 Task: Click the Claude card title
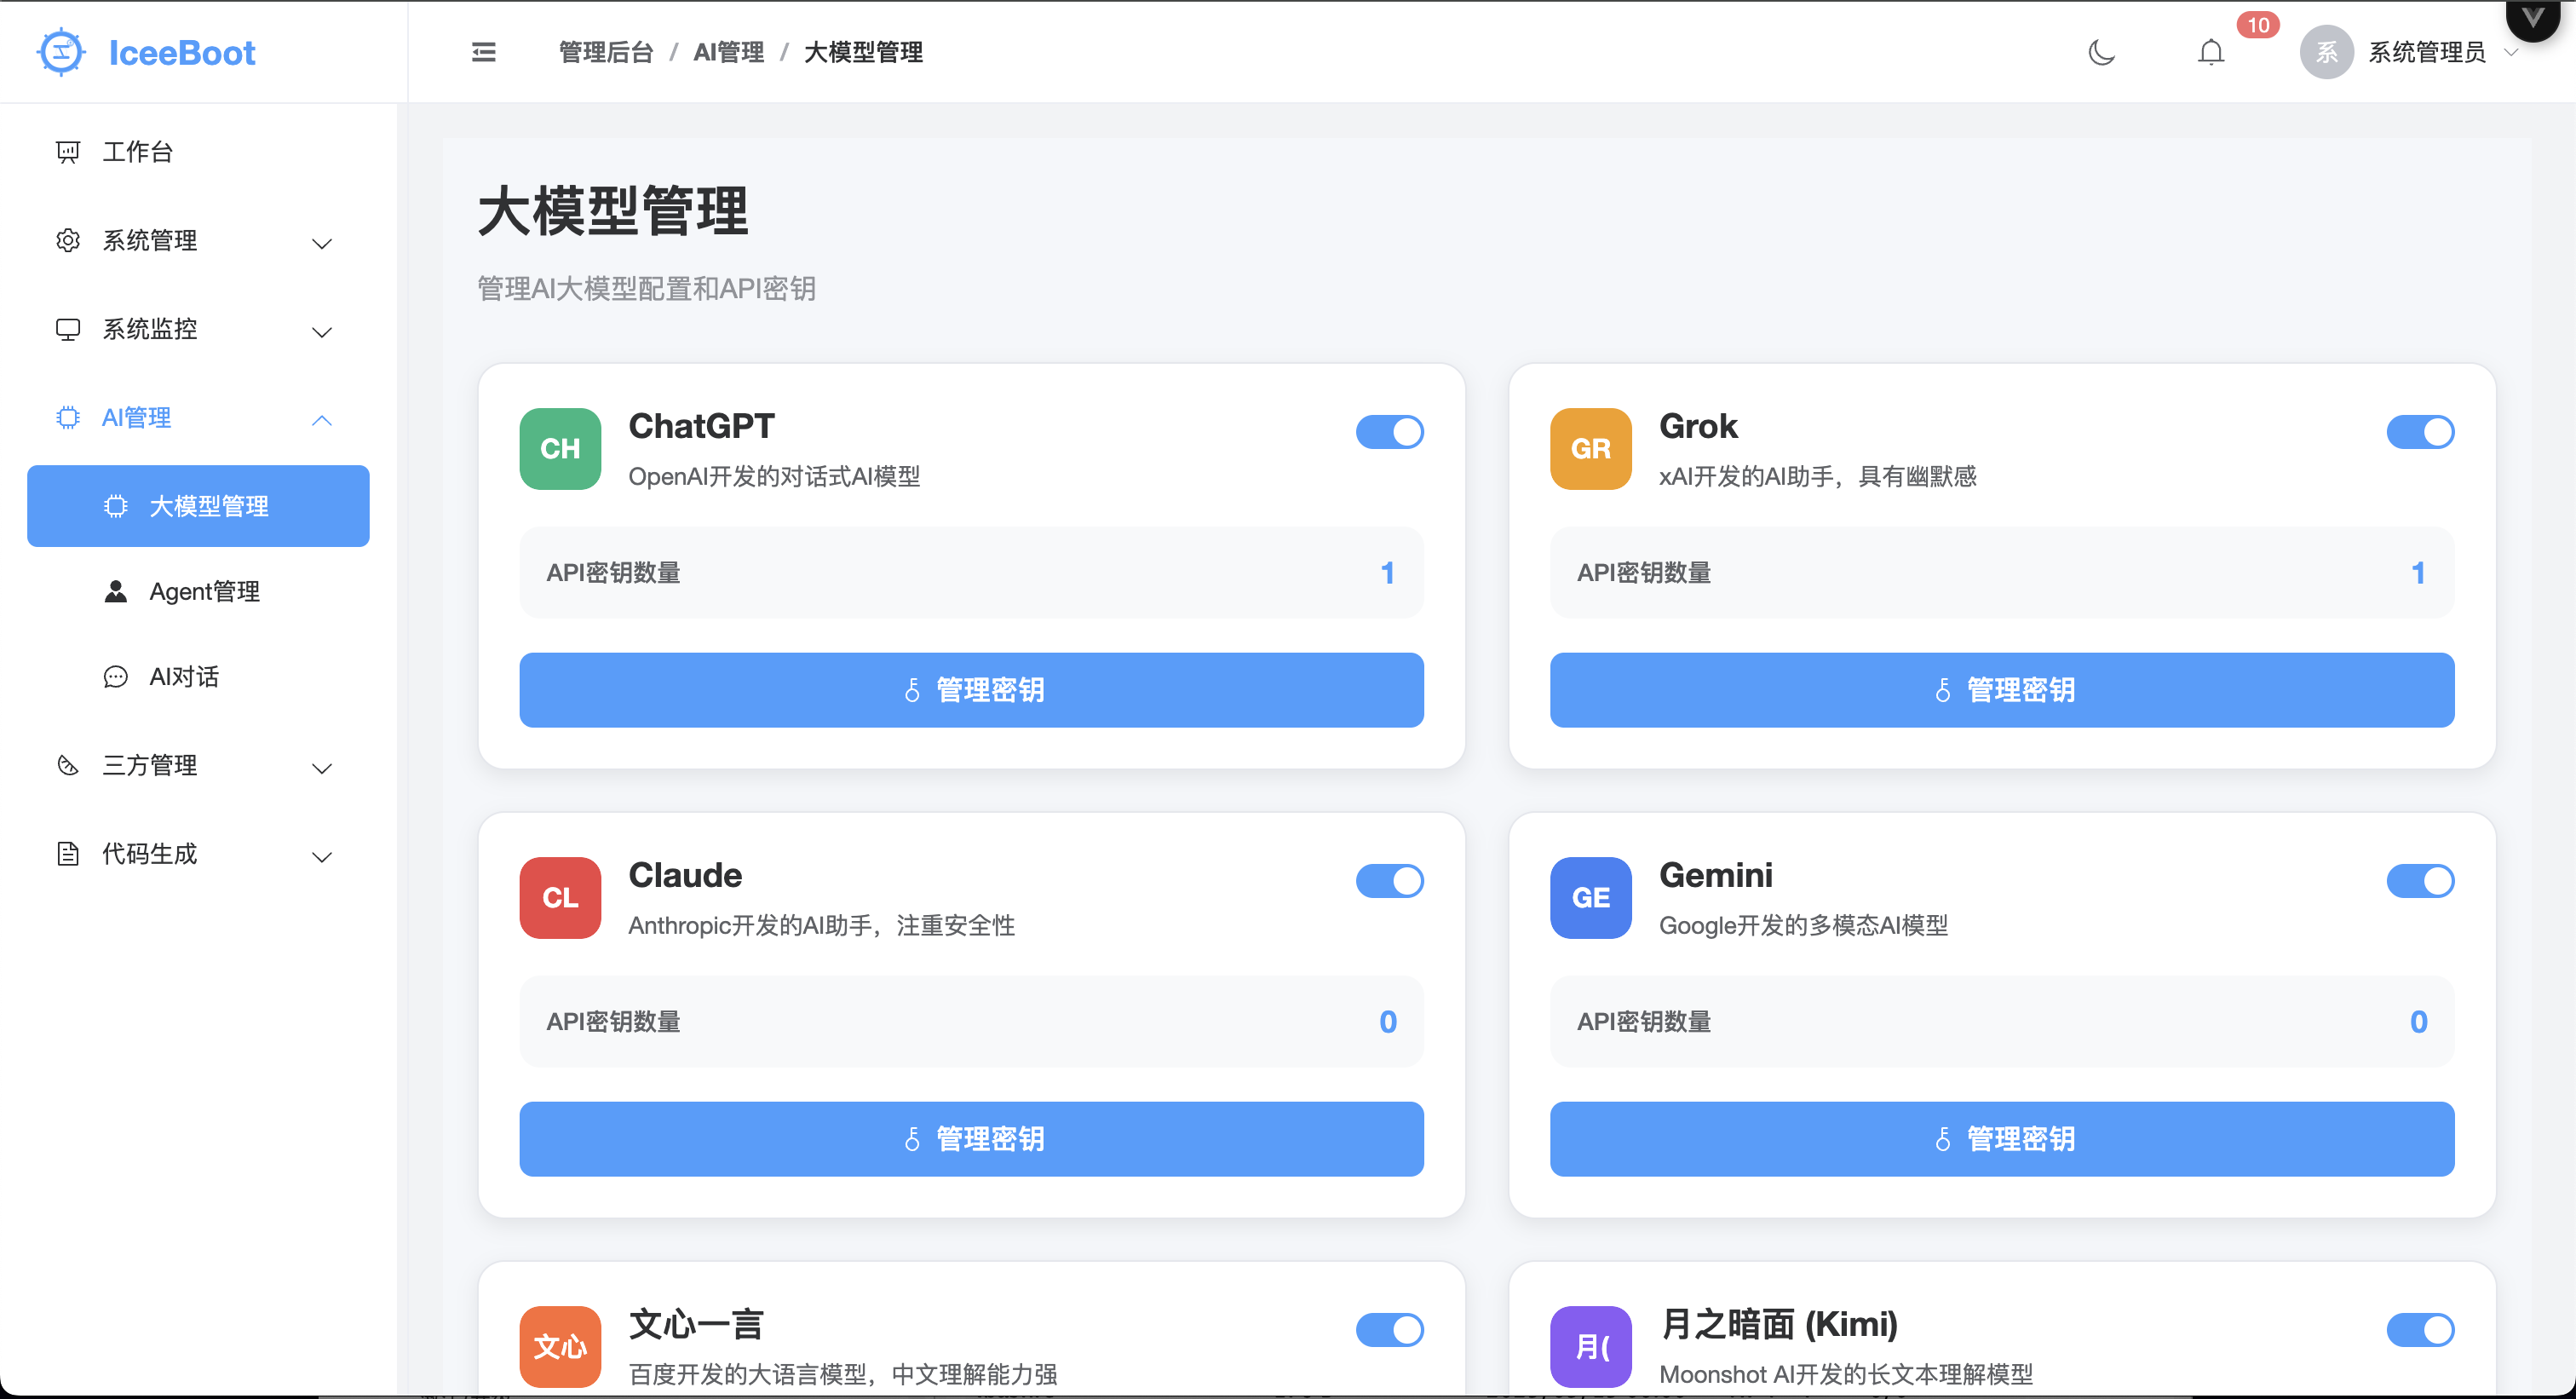[685, 875]
